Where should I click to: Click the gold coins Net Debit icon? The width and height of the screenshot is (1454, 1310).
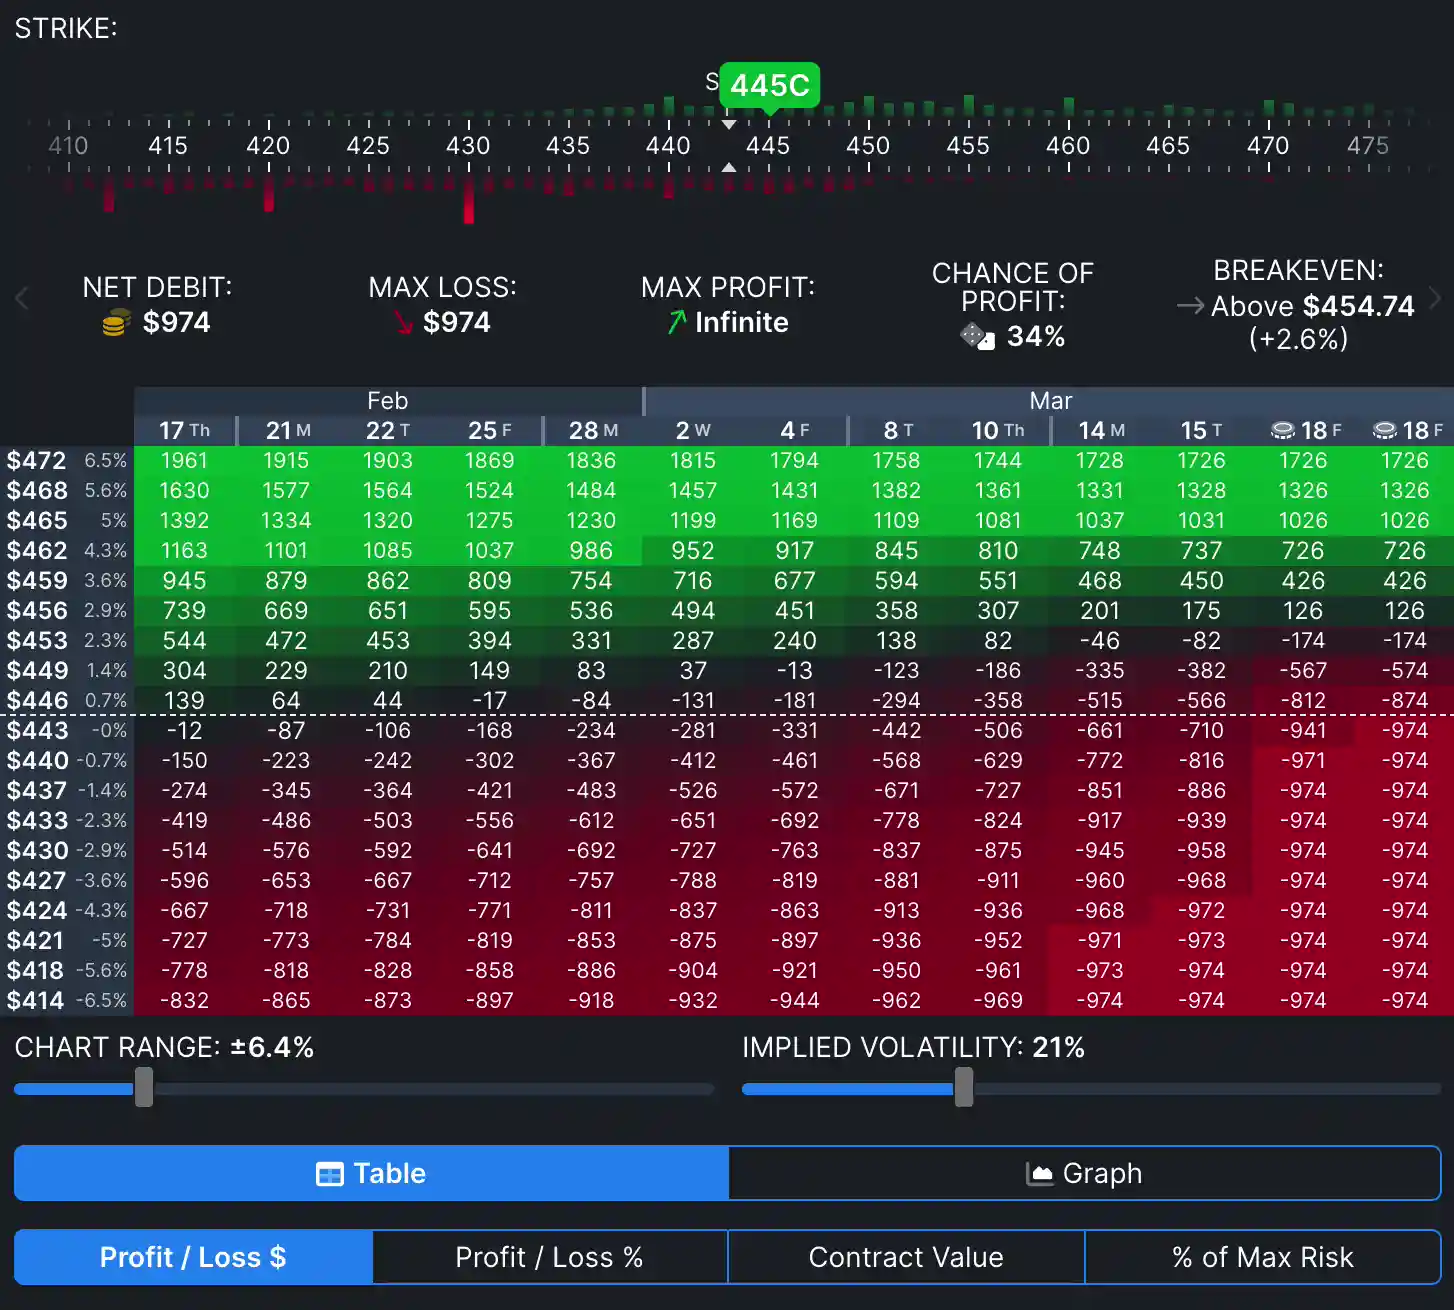point(116,323)
